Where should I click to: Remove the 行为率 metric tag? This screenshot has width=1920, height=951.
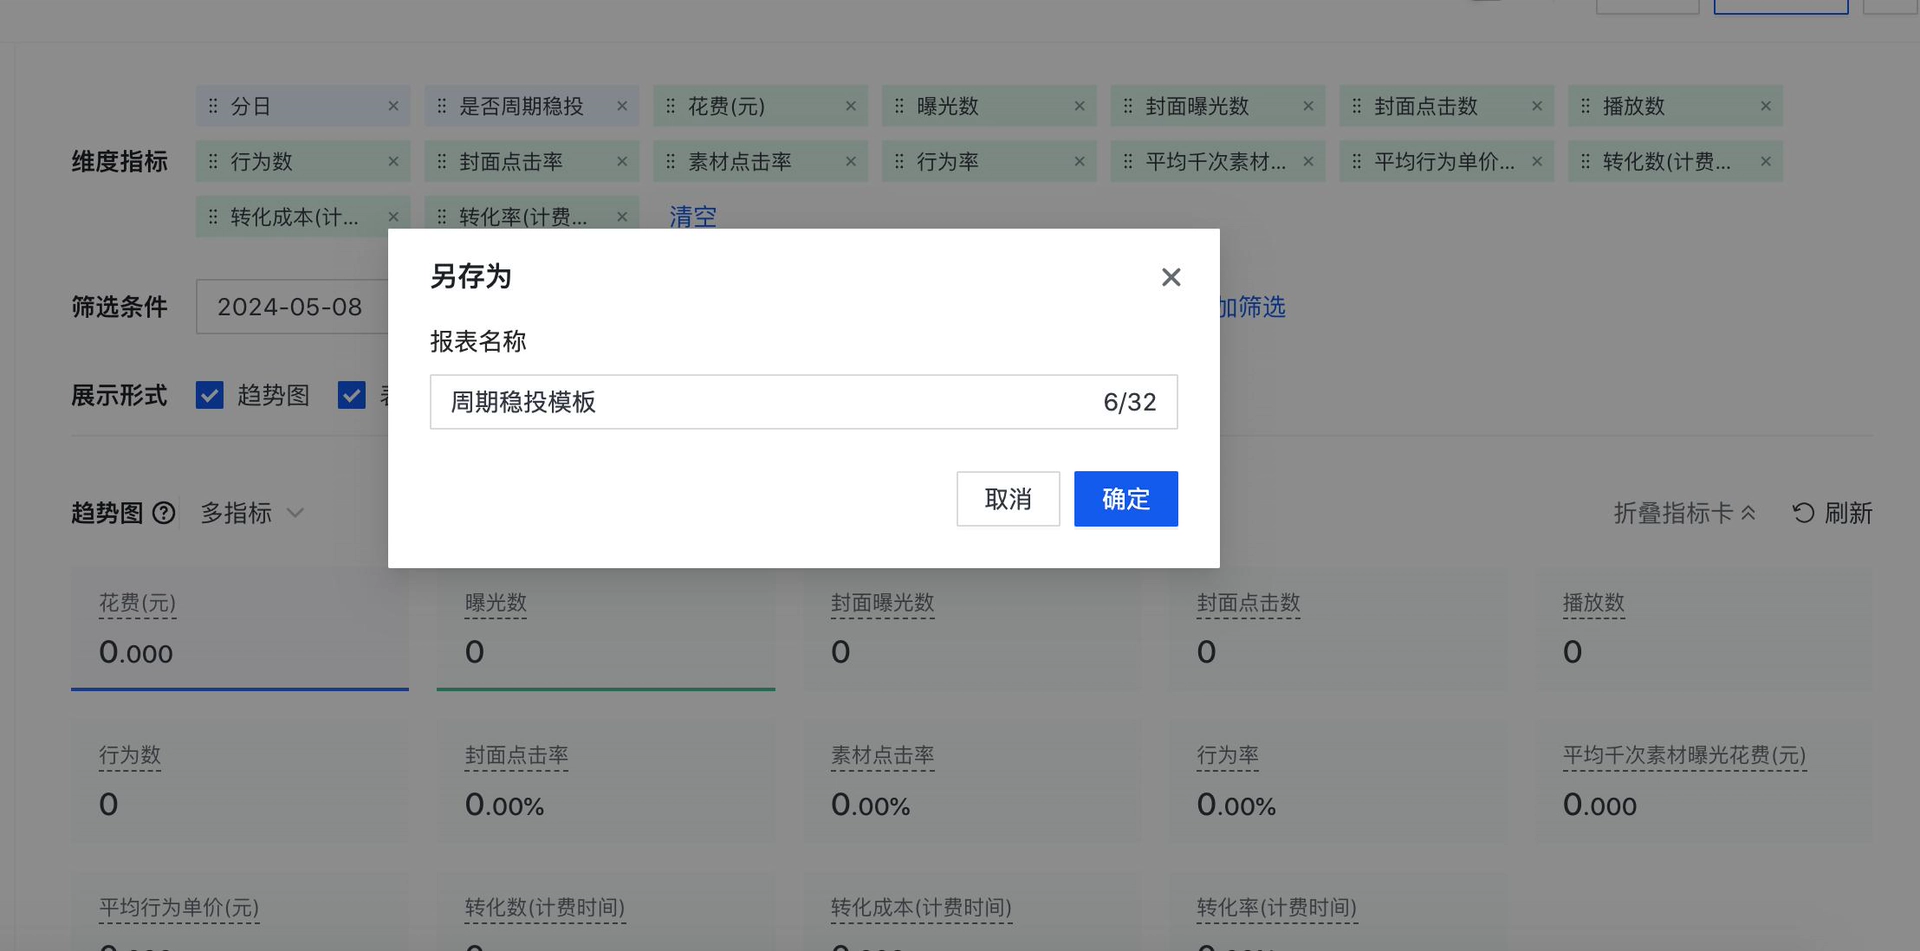point(1079,161)
